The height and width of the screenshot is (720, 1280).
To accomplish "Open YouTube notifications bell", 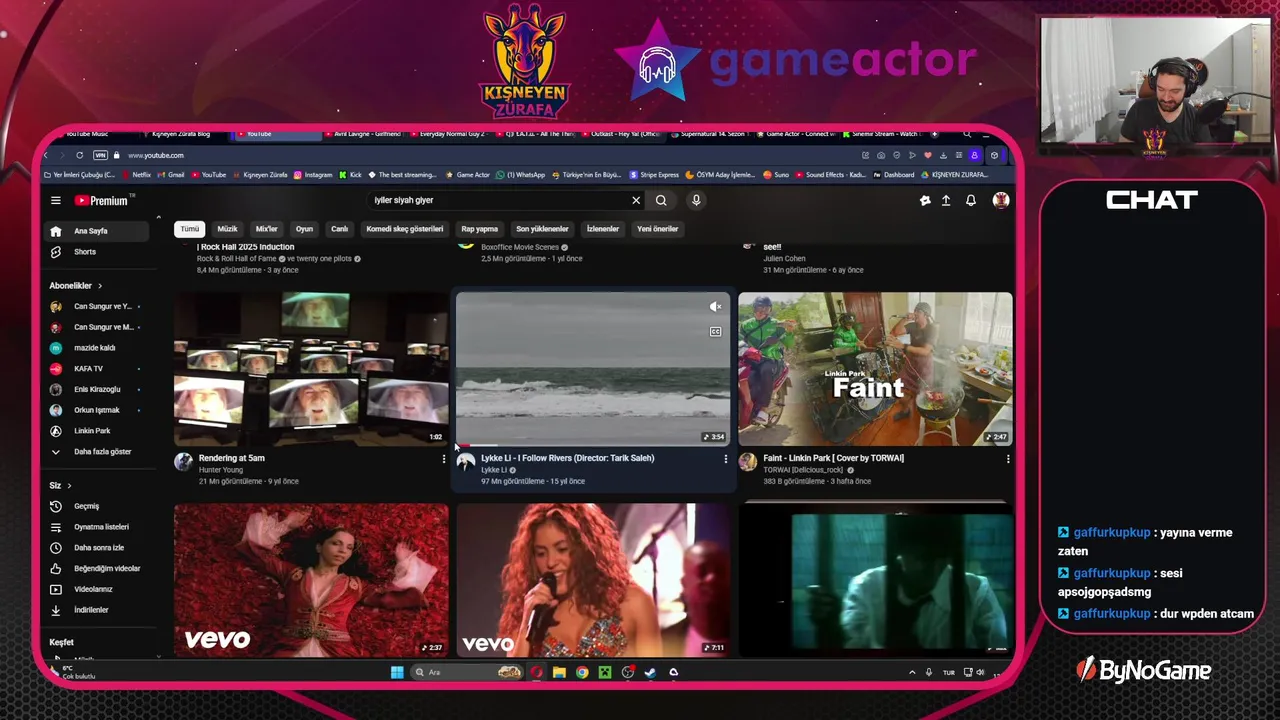I will click(x=970, y=200).
